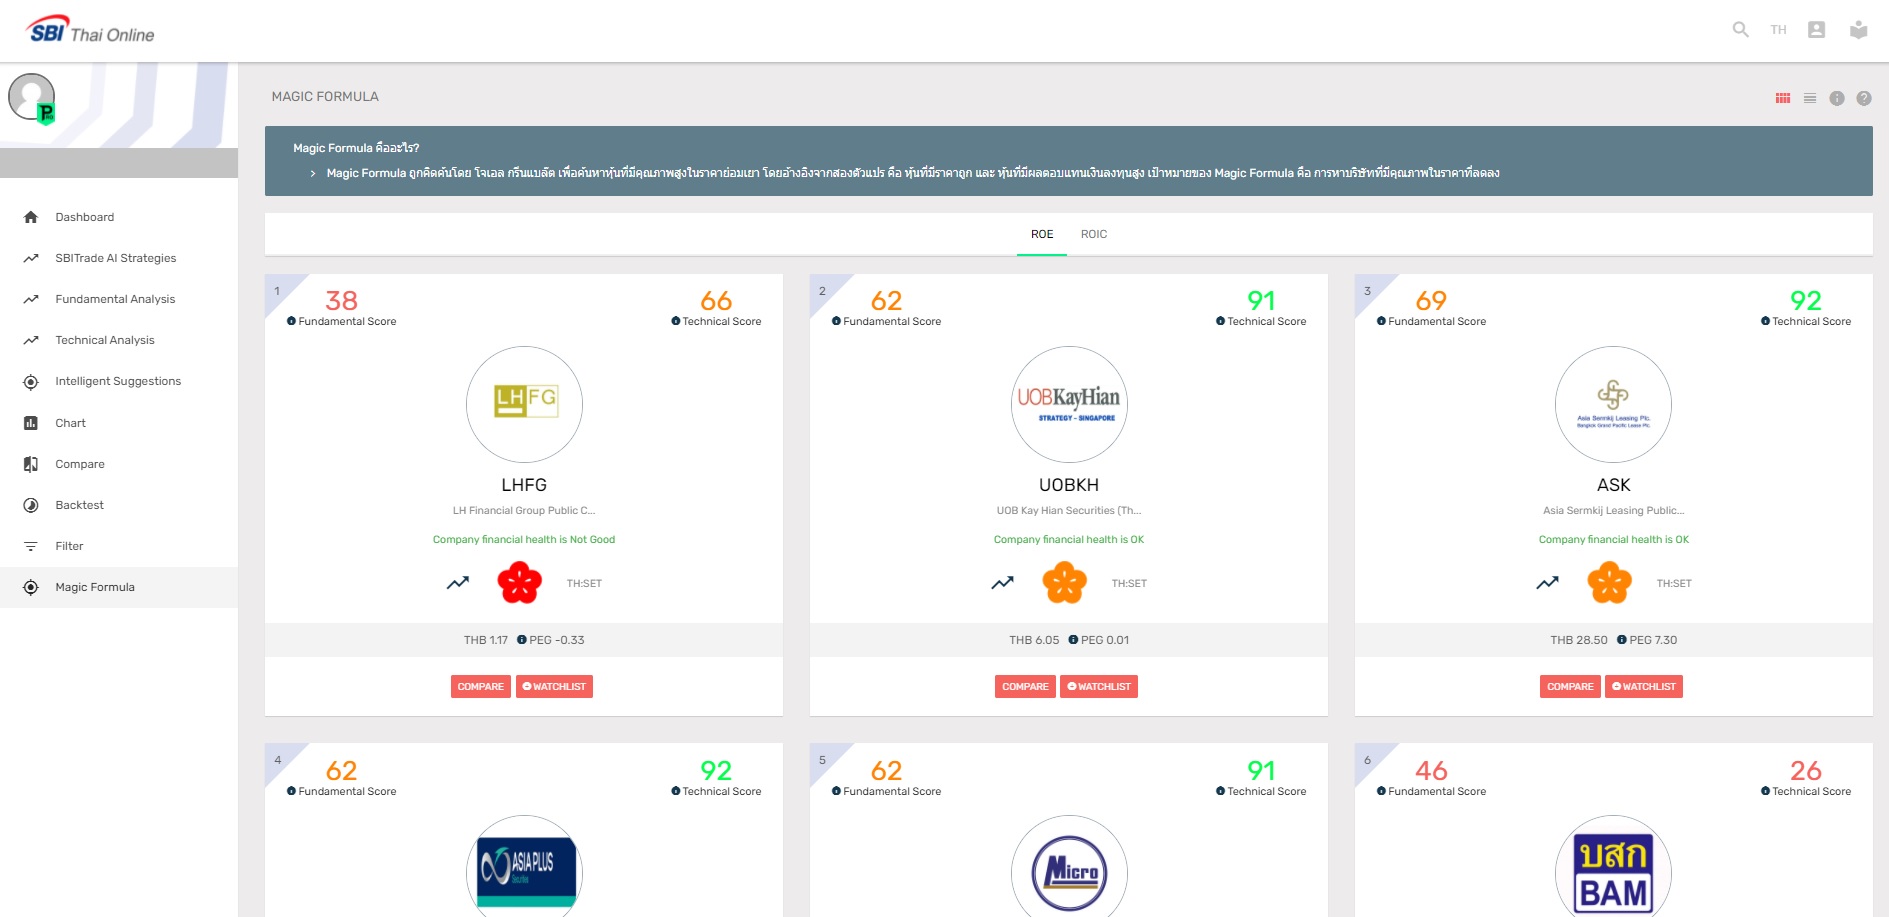Click the Backtest clock icon
The width and height of the screenshot is (1889, 917).
[x=31, y=505]
